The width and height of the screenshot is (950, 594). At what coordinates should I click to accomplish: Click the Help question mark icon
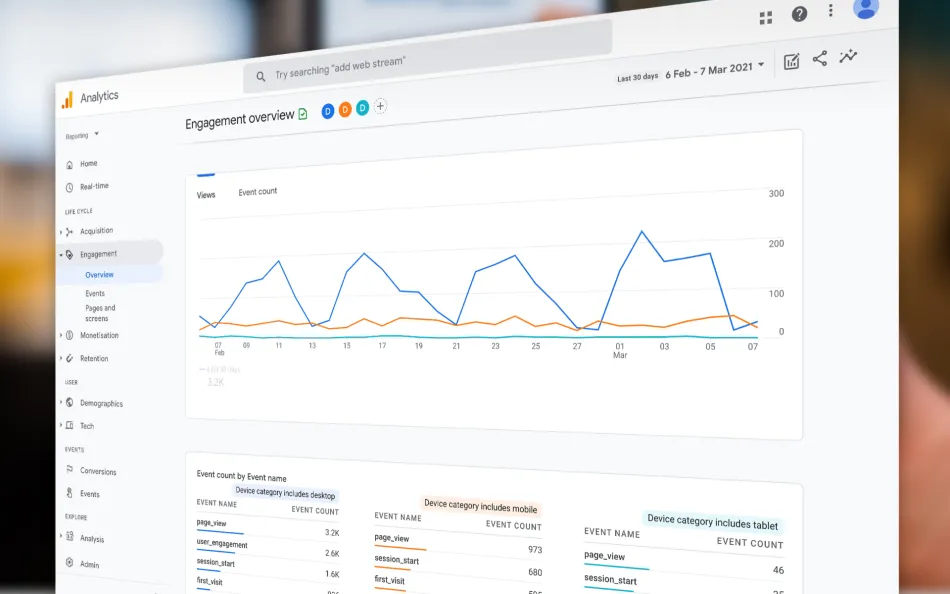point(797,14)
